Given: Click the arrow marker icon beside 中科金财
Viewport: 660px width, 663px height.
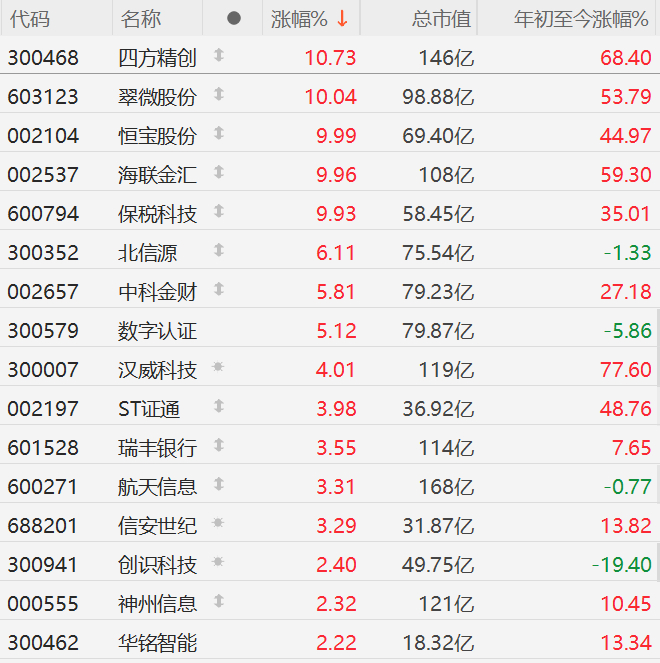Looking at the screenshot, I should [219, 289].
